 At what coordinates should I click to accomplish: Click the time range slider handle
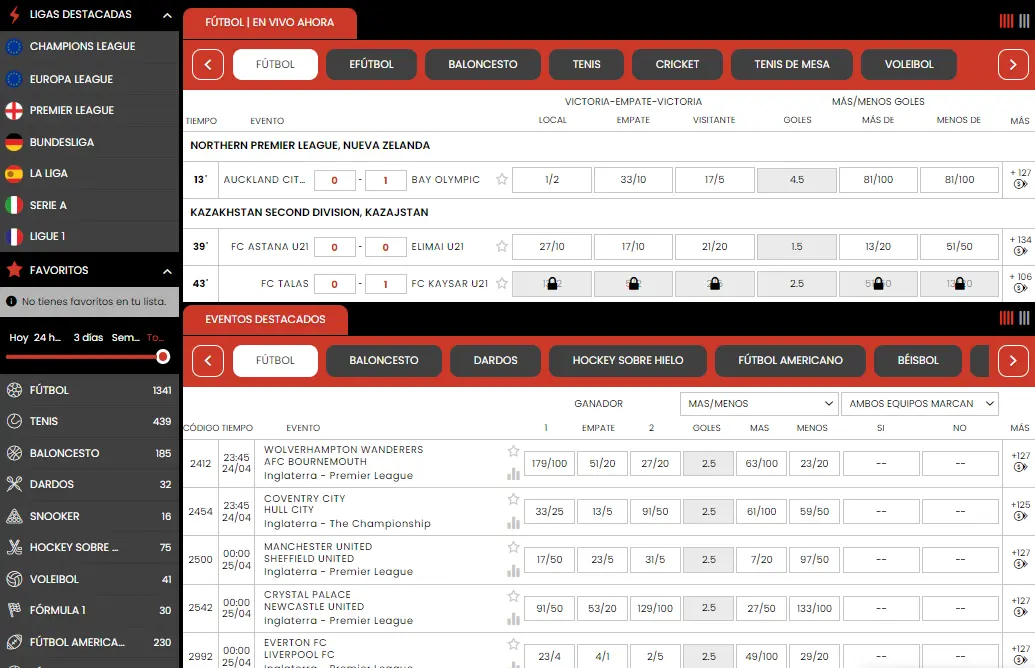coord(163,357)
